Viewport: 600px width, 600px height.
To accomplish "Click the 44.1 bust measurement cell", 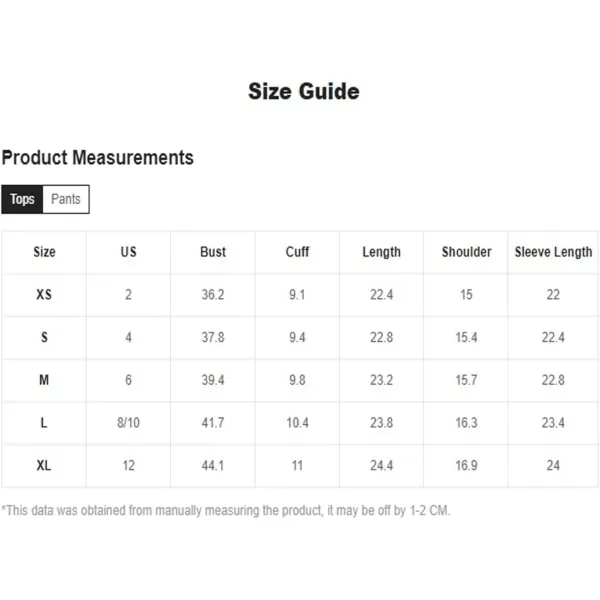I will point(213,465).
